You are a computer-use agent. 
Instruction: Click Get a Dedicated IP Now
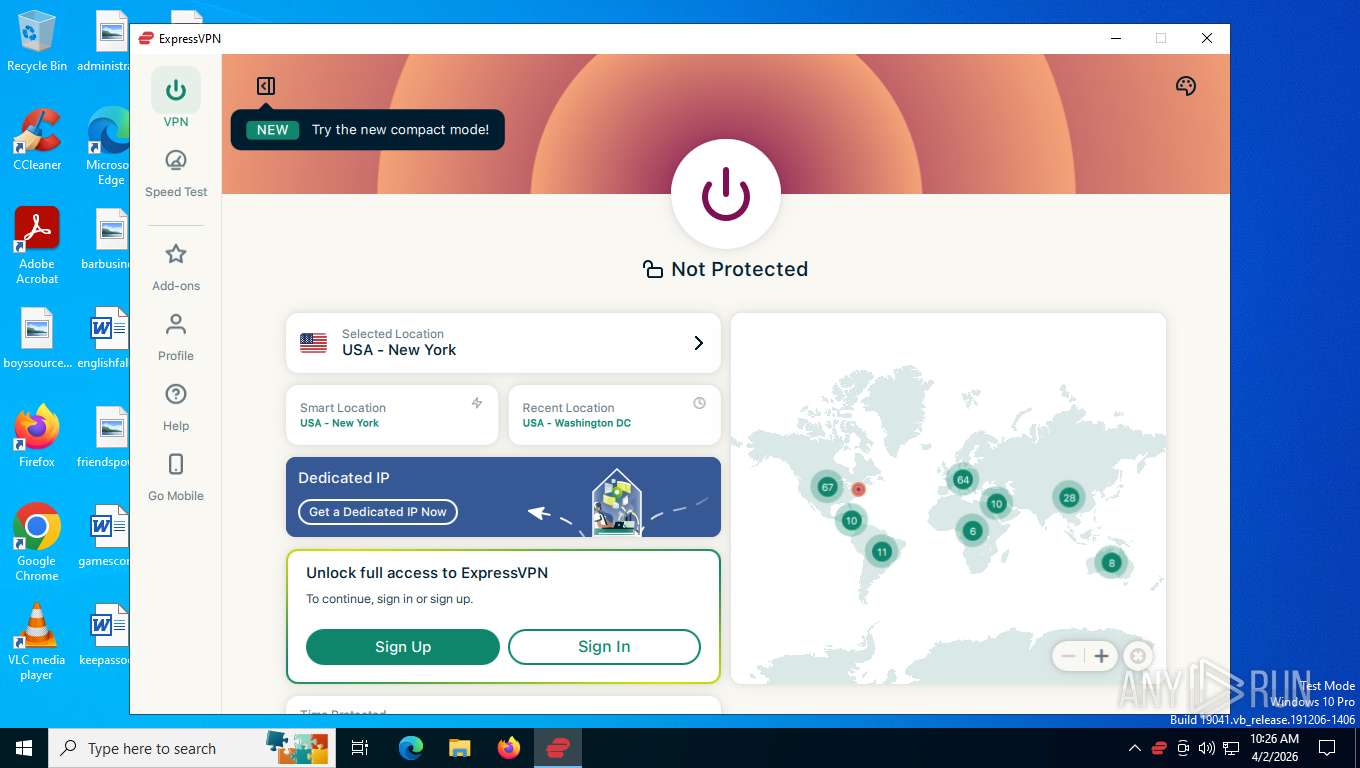pos(378,512)
